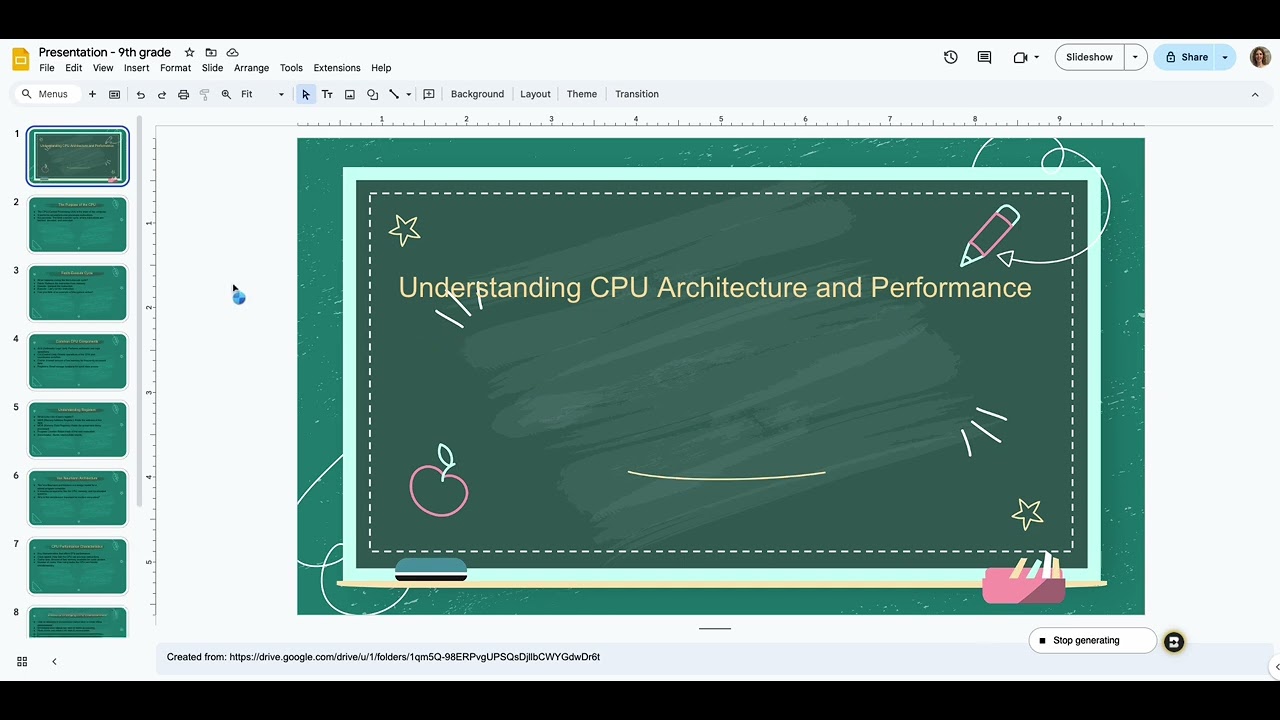Image resolution: width=1280 pixels, height=720 pixels.
Task: Click the Stop generating button
Action: click(1092, 641)
